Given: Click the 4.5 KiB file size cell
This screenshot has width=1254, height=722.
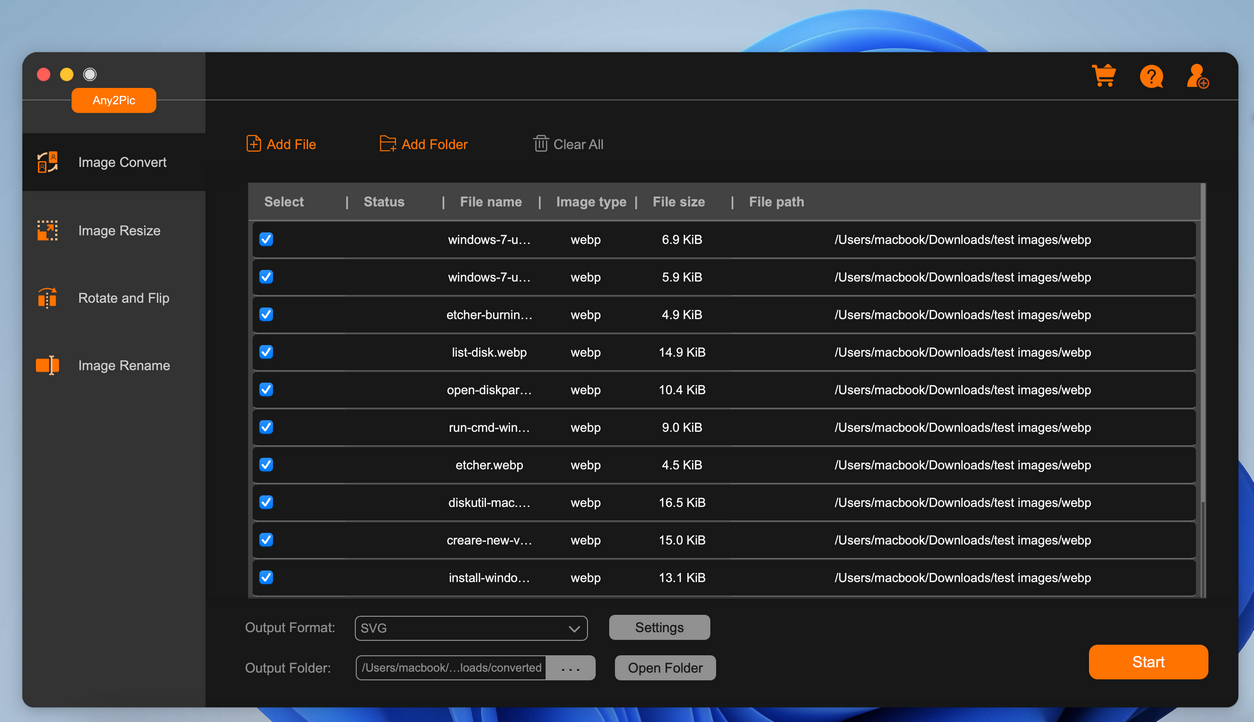Looking at the screenshot, I should coord(682,465).
